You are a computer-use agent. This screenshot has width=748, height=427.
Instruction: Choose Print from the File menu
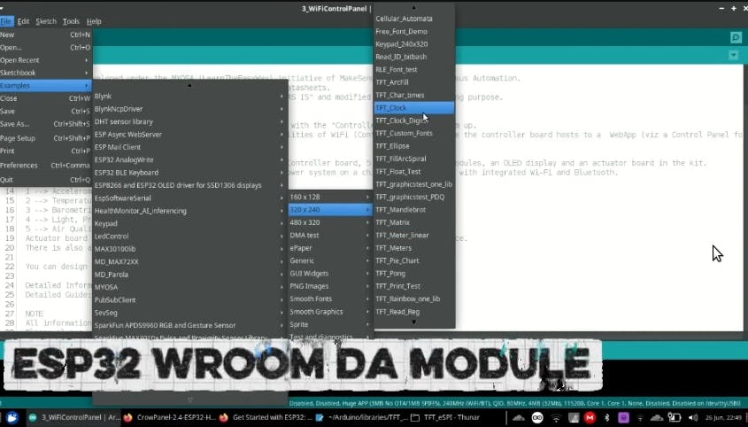pos(46,151)
